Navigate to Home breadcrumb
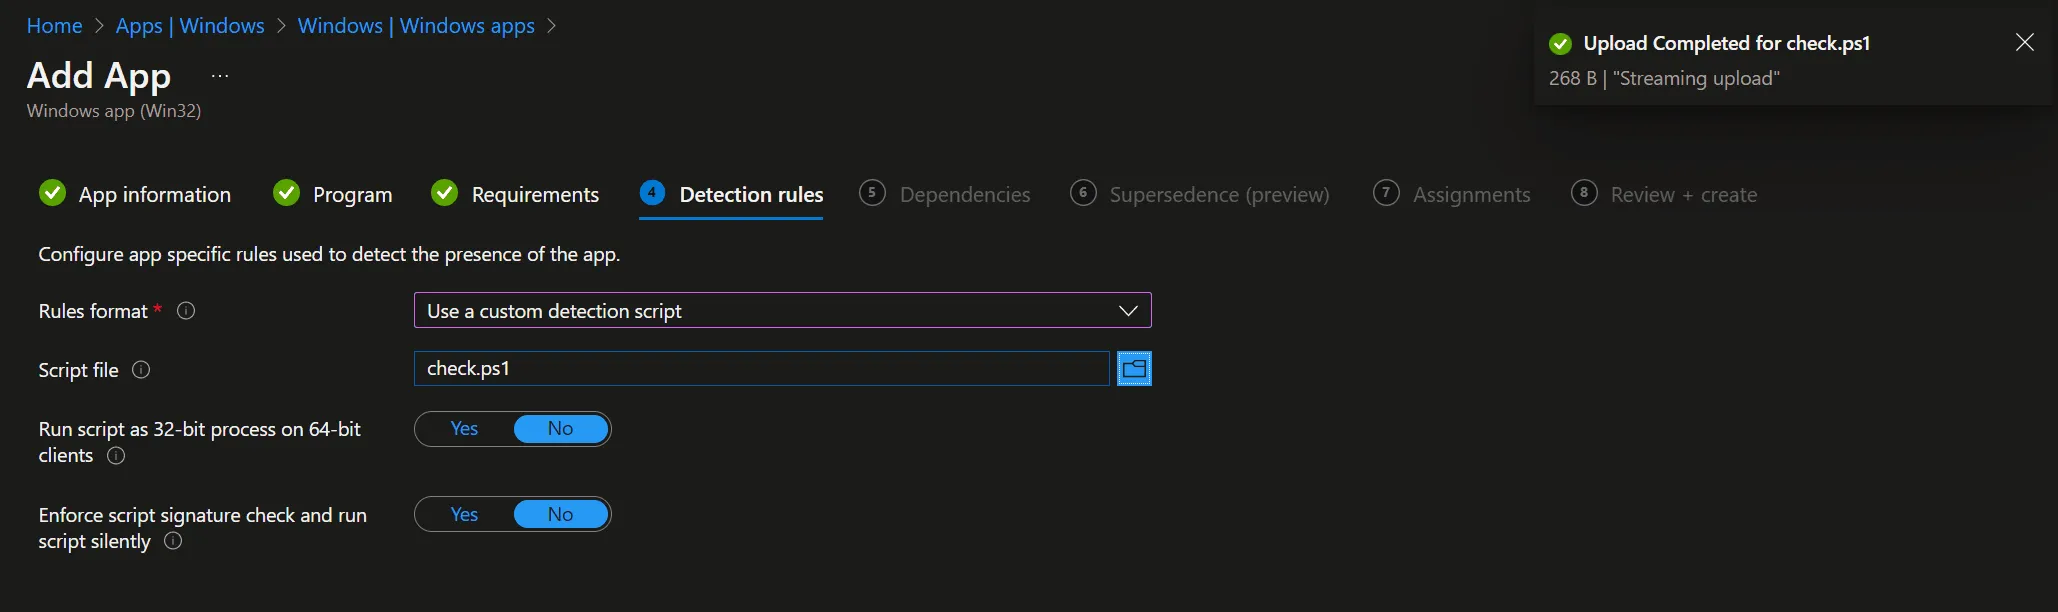Image resolution: width=2058 pixels, height=612 pixels. click(54, 26)
